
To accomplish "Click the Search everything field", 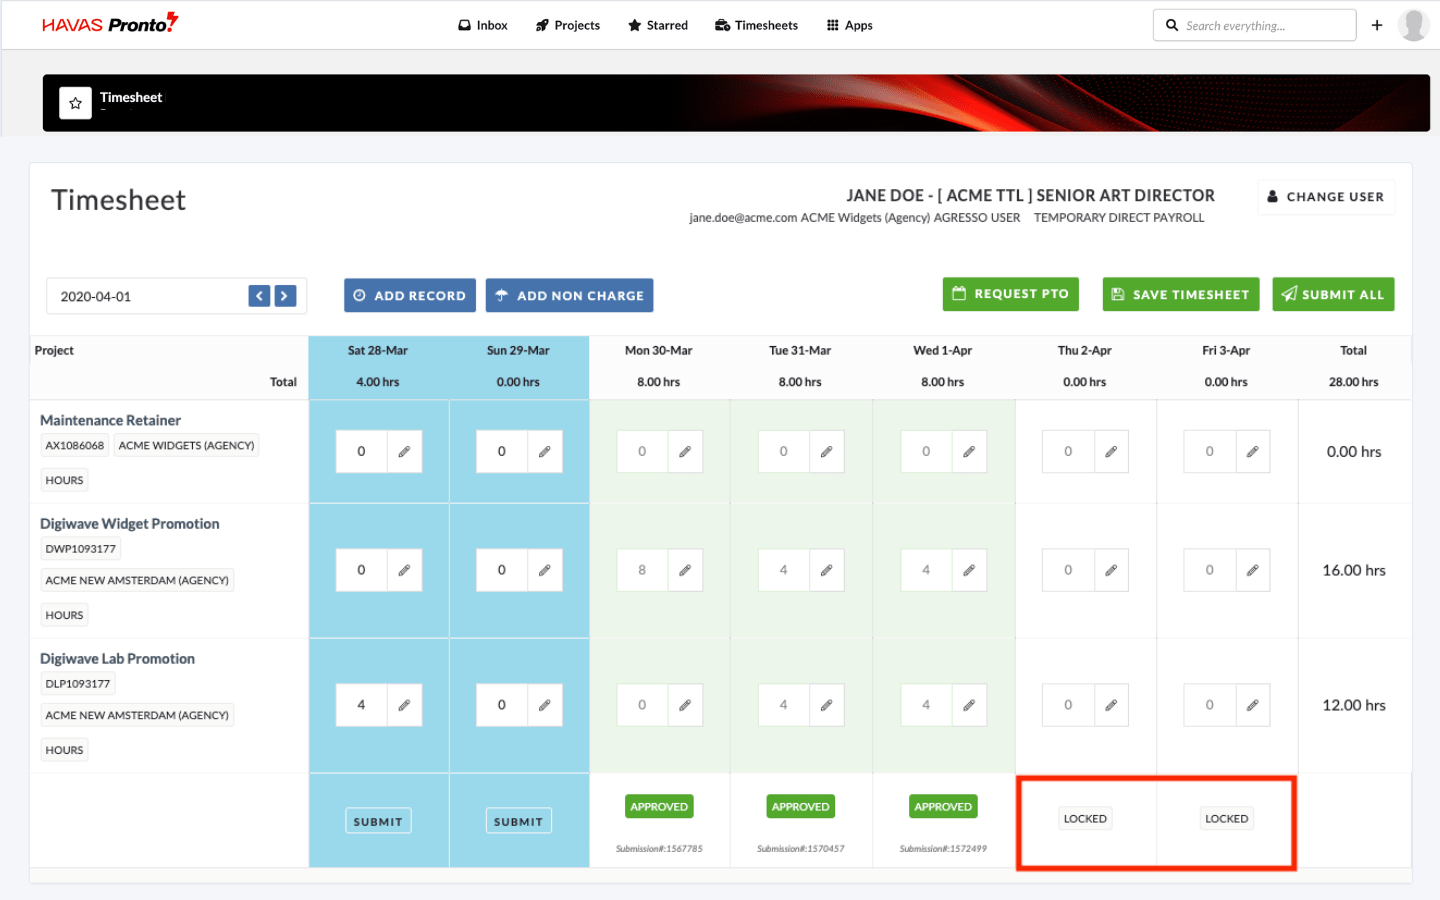I will click(1255, 25).
